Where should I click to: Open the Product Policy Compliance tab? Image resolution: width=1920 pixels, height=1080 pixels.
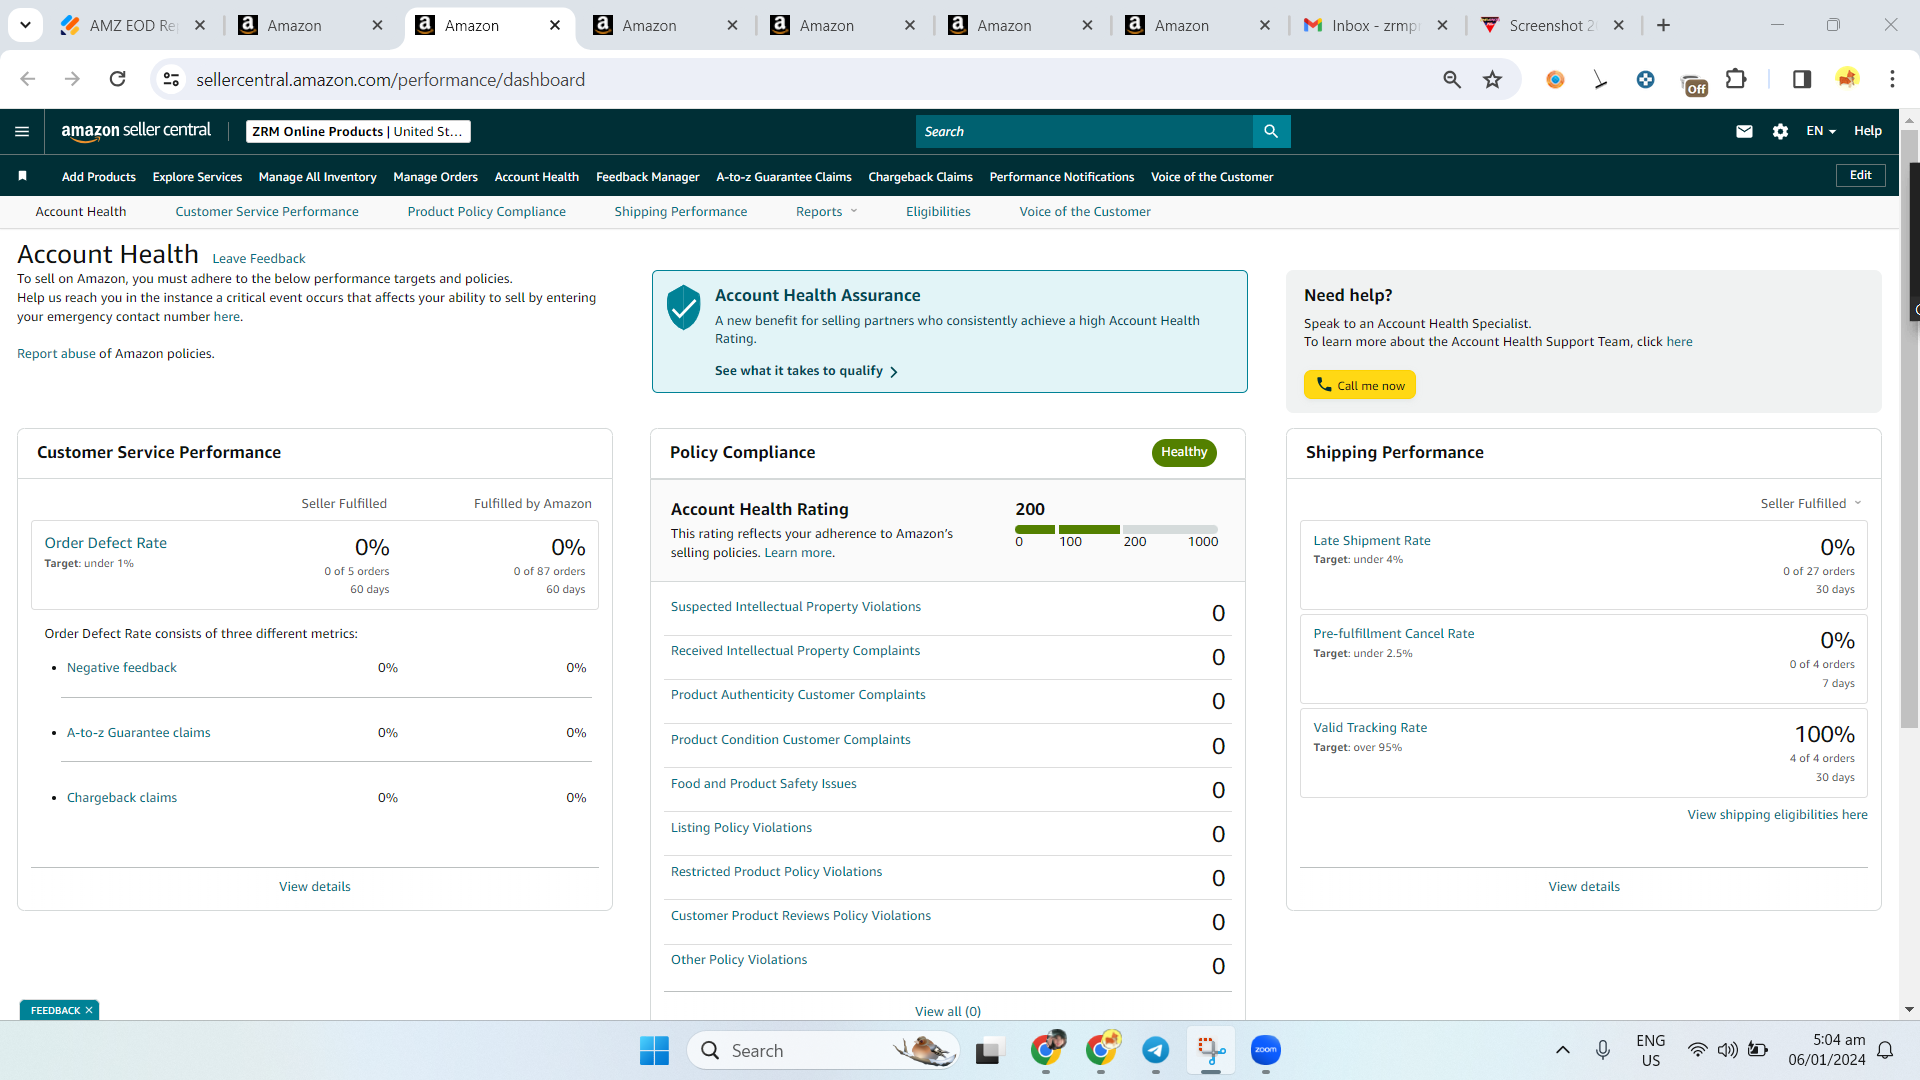pyautogui.click(x=487, y=212)
